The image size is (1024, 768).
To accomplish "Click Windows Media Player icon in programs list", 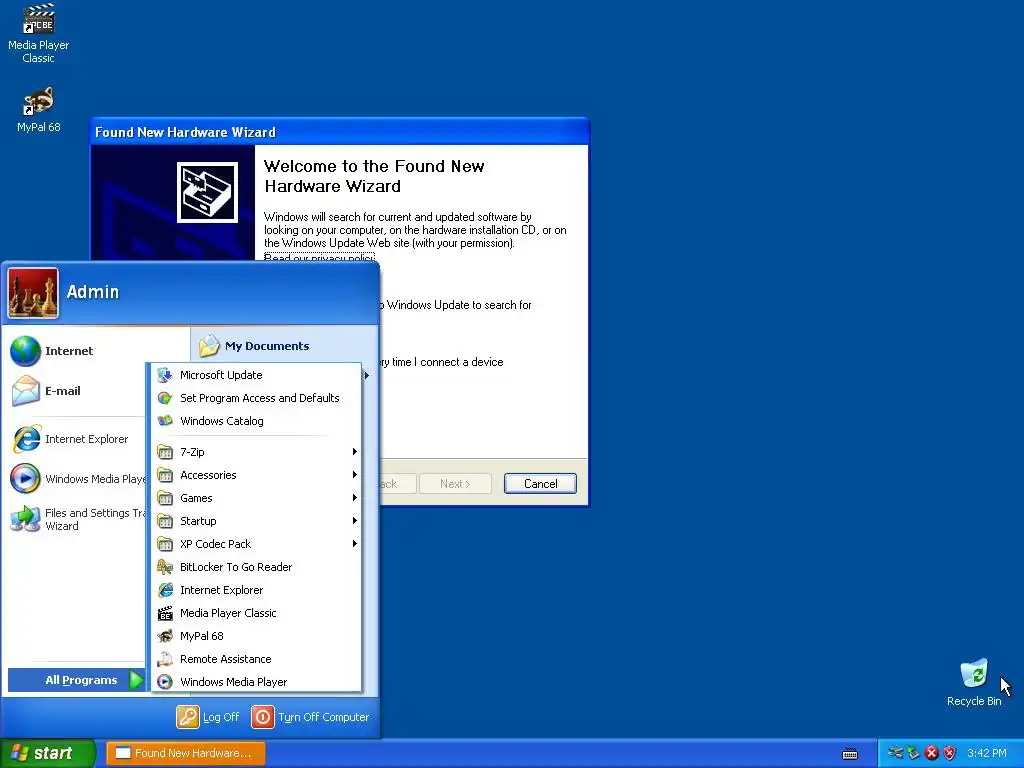I will pos(165,682).
